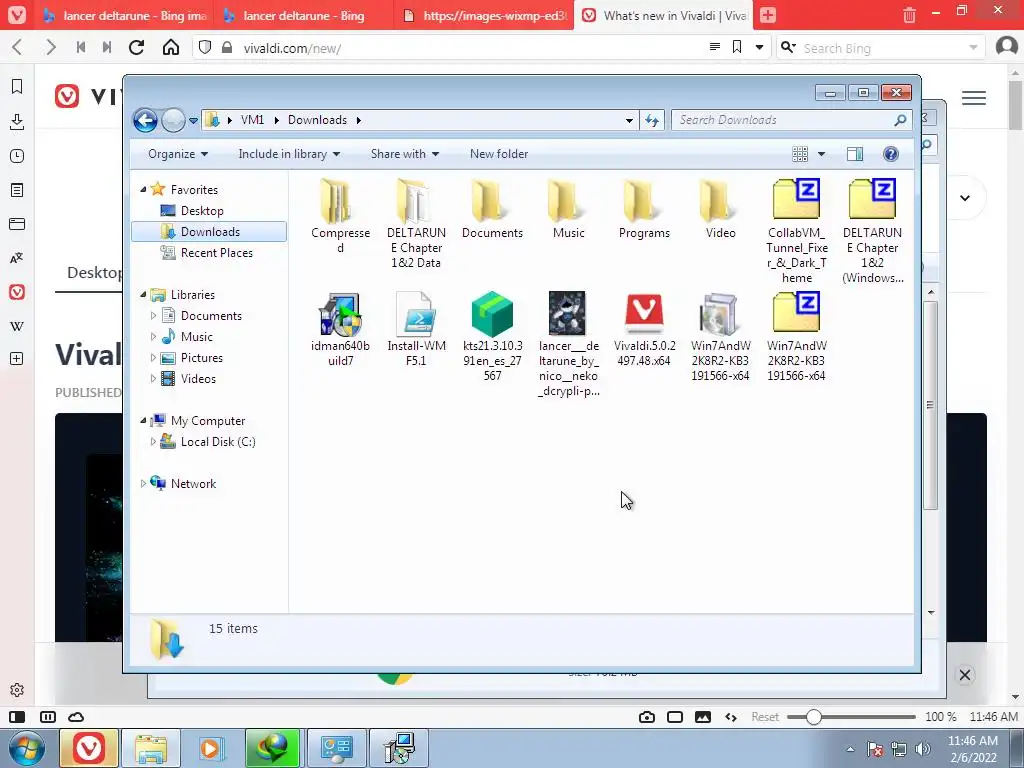Open Windows Media Player from taskbar

tap(212, 748)
